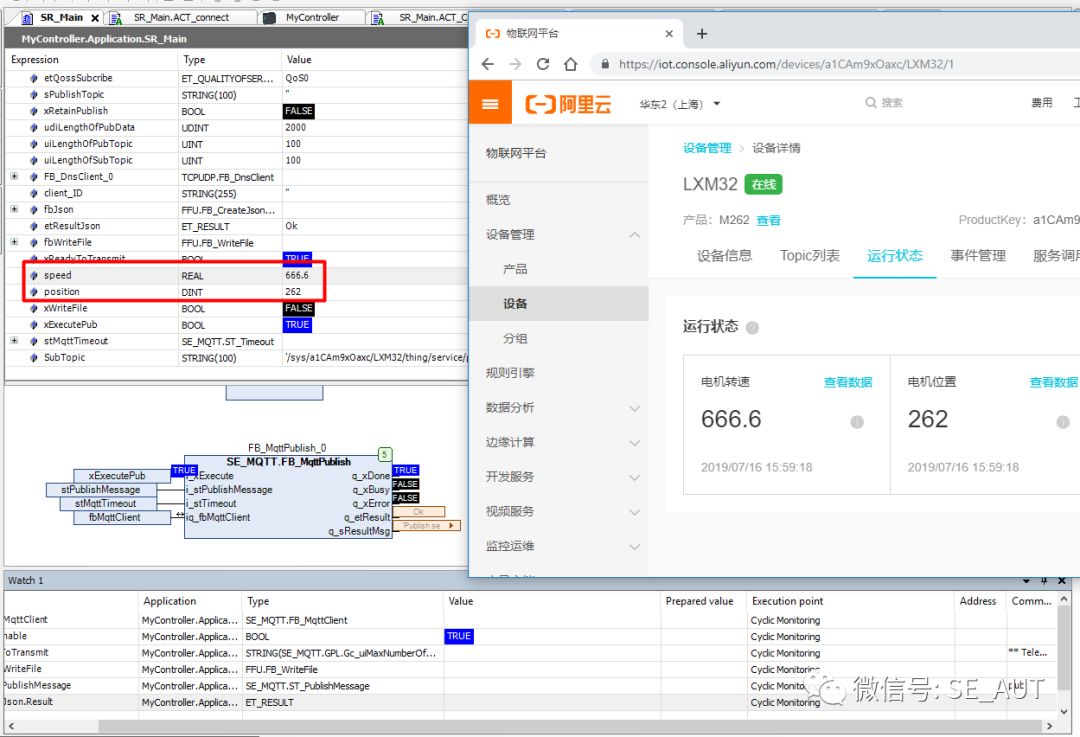Refresh the page with the reload icon
Viewport: 1080px width, 737px height.
(x=543, y=62)
